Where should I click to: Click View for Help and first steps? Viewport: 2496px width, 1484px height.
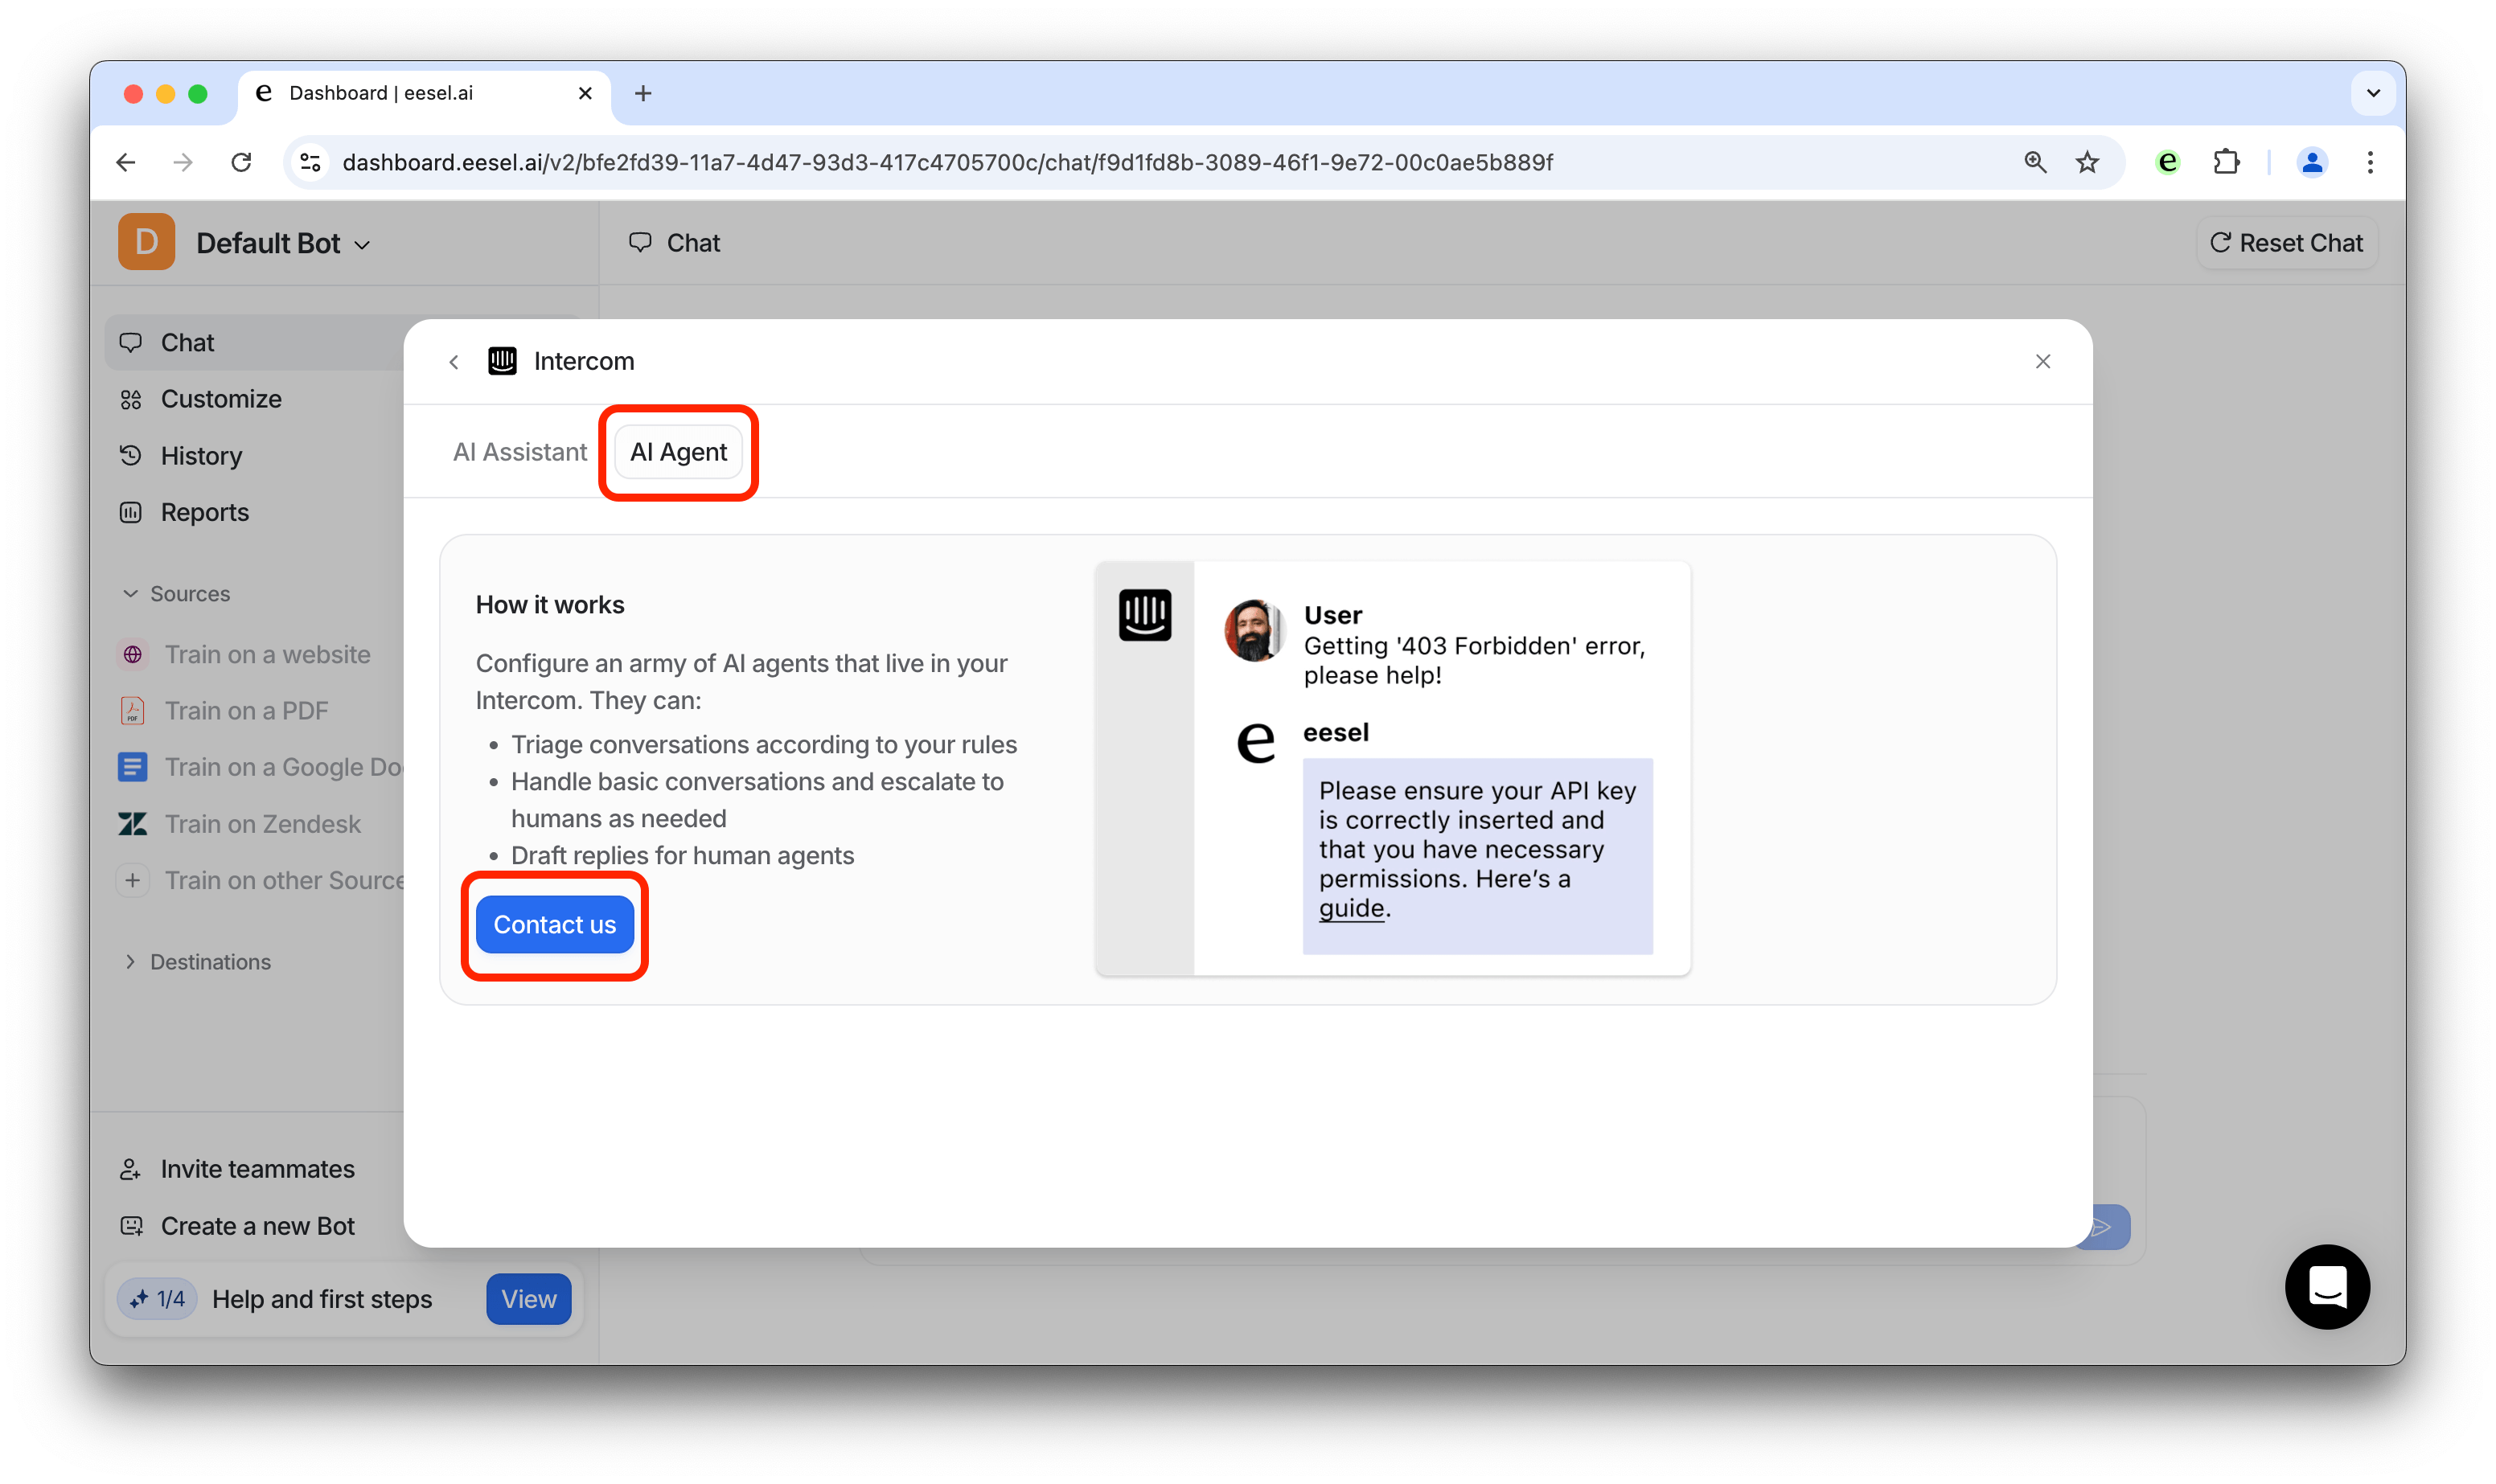tap(528, 1299)
